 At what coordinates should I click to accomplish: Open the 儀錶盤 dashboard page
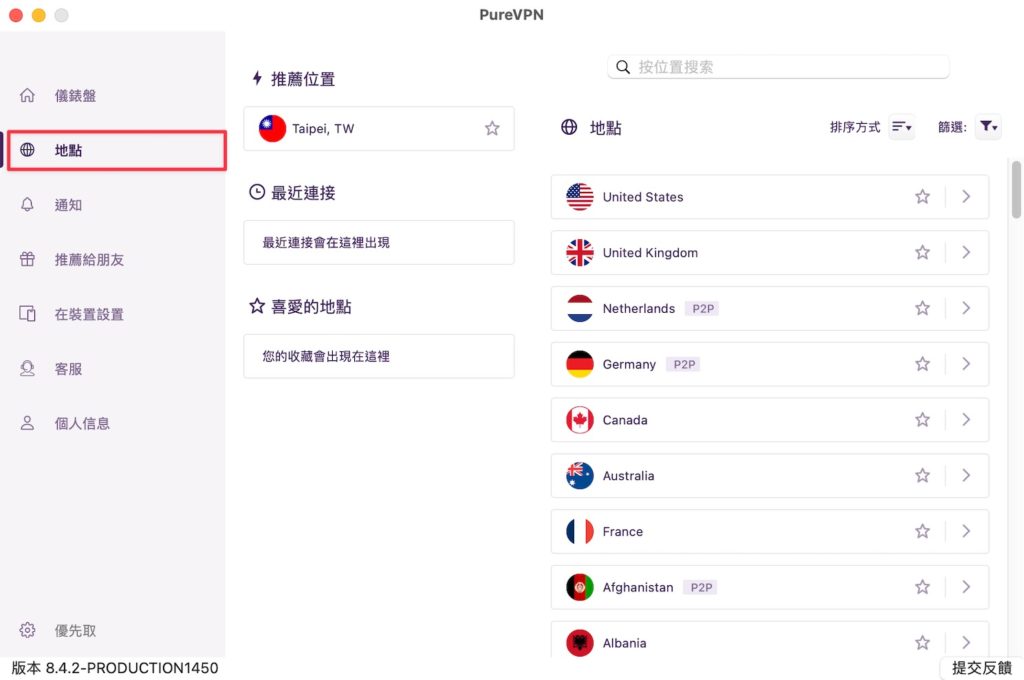(x=75, y=95)
